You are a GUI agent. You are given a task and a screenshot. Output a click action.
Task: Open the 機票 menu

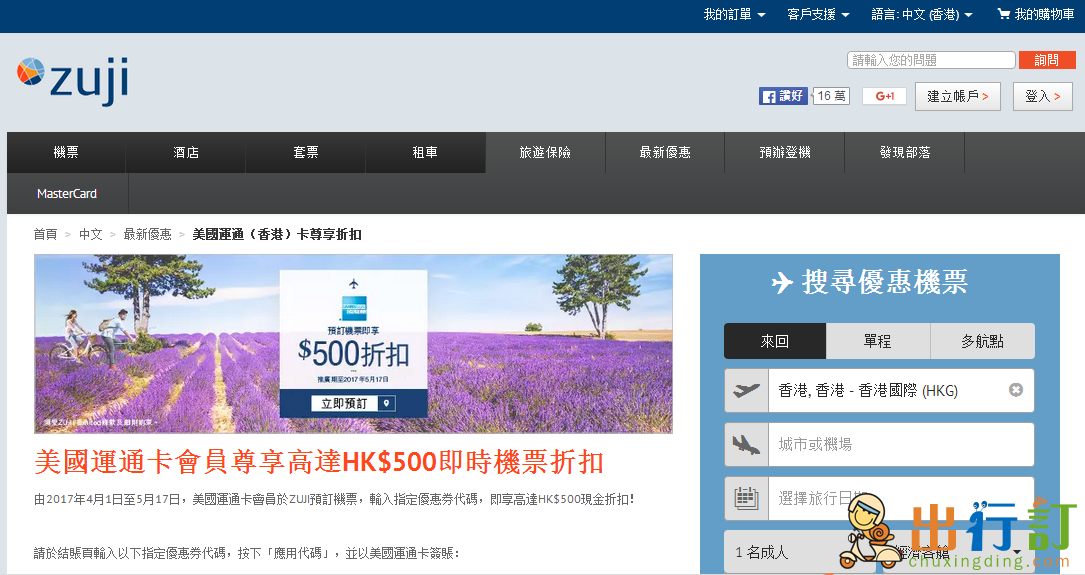pos(66,152)
